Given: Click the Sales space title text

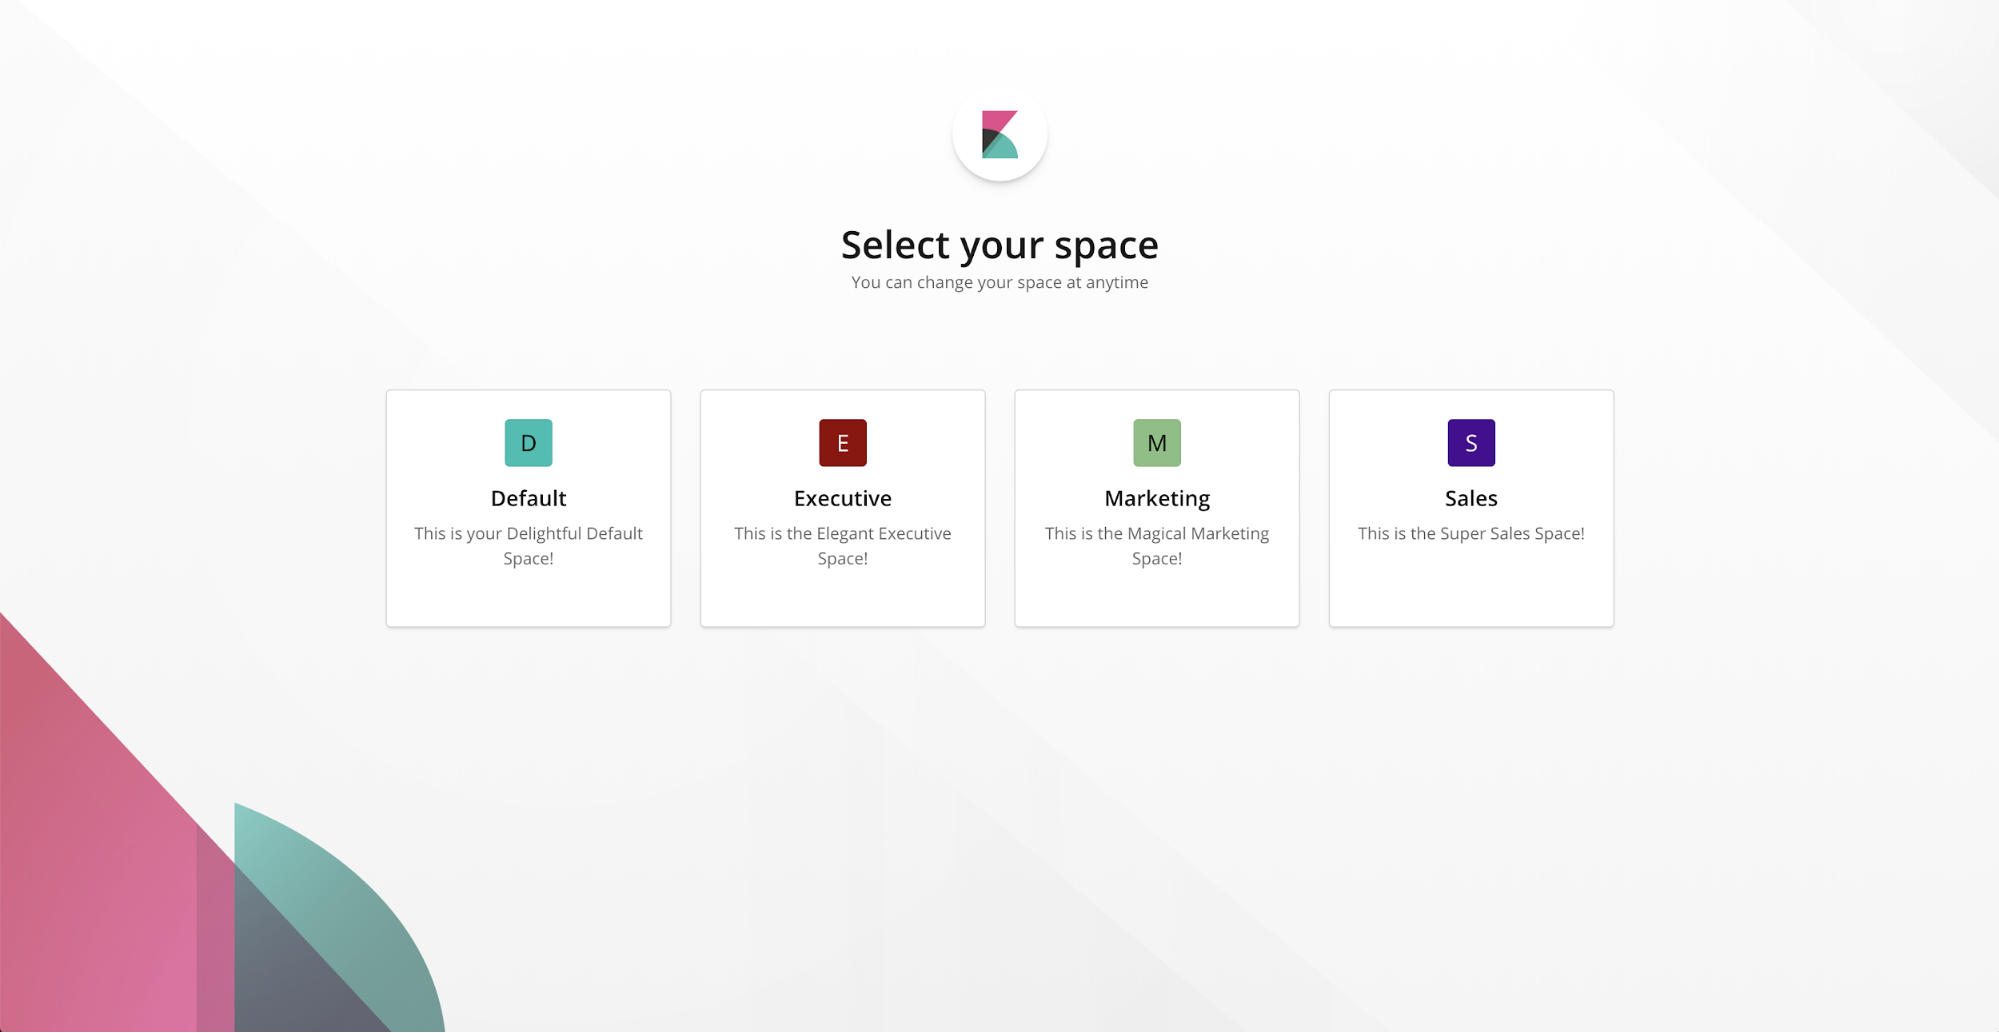Looking at the screenshot, I should [x=1470, y=497].
